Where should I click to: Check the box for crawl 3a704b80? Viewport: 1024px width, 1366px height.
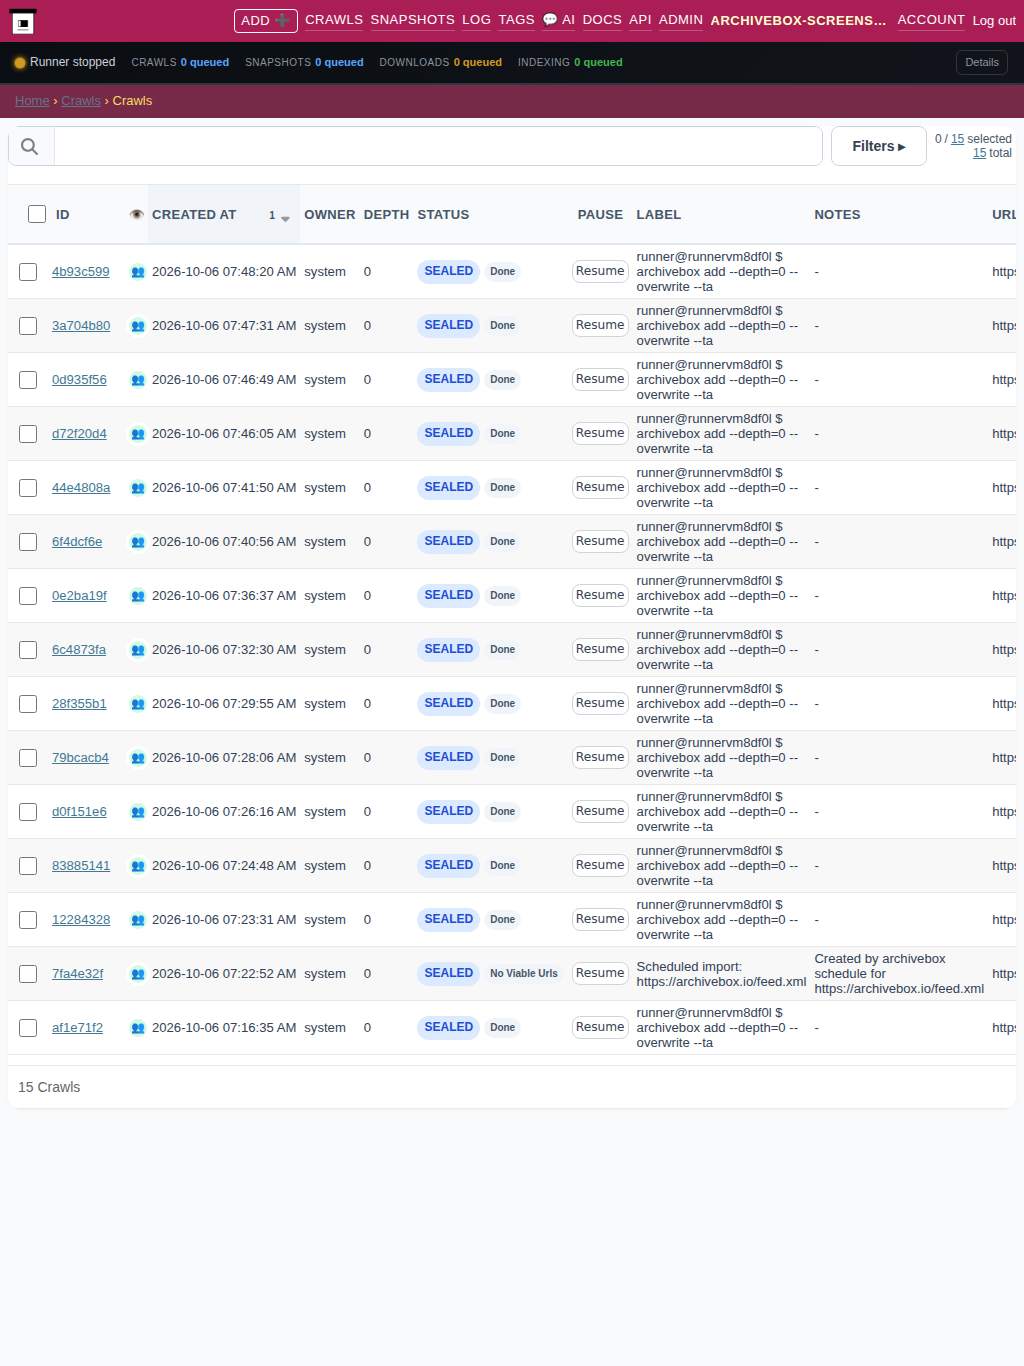28,326
